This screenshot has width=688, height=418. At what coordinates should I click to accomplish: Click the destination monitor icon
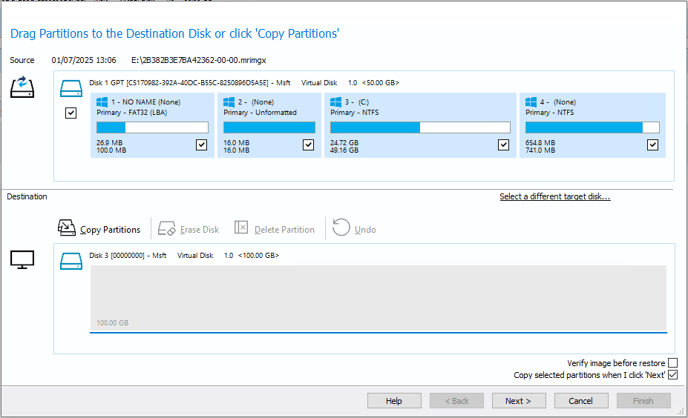pyautogui.click(x=22, y=259)
